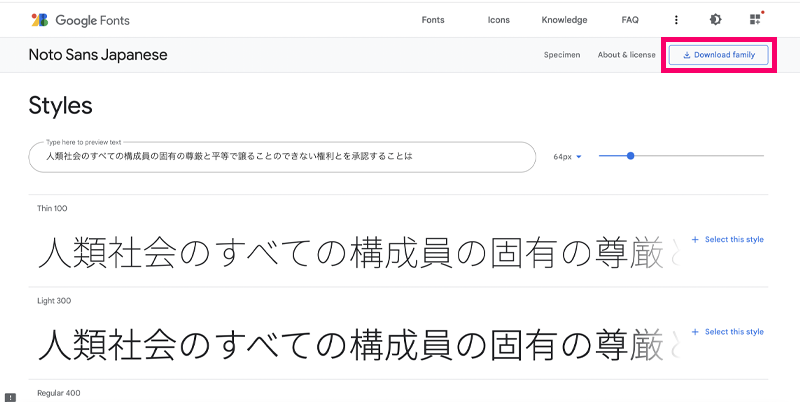Viewport: 800px width, 402px height.
Task: Click the Google Fonts logo icon
Action: (x=40, y=20)
